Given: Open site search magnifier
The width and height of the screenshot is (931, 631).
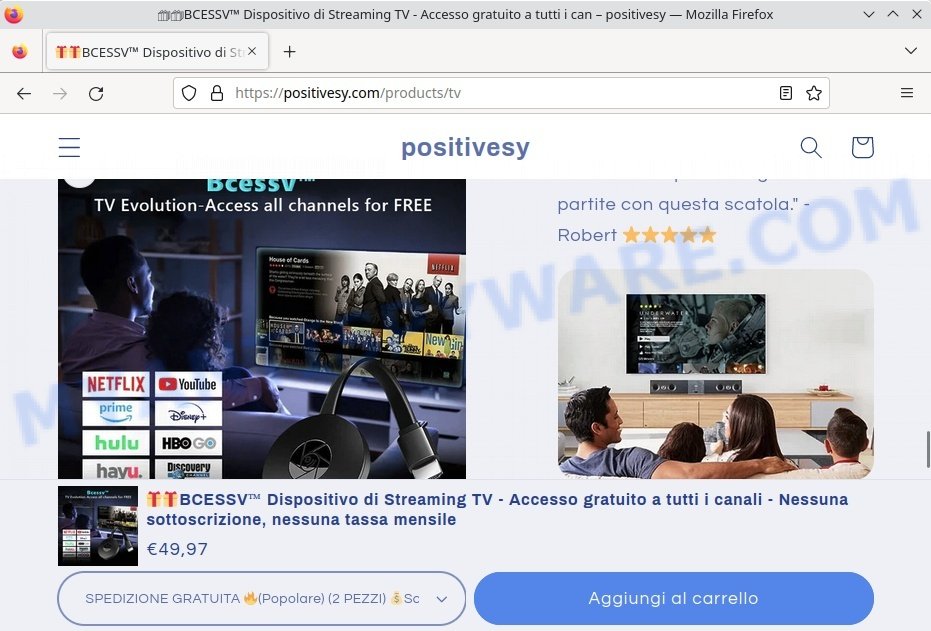Looking at the screenshot, I should click(x=811, y=147).
